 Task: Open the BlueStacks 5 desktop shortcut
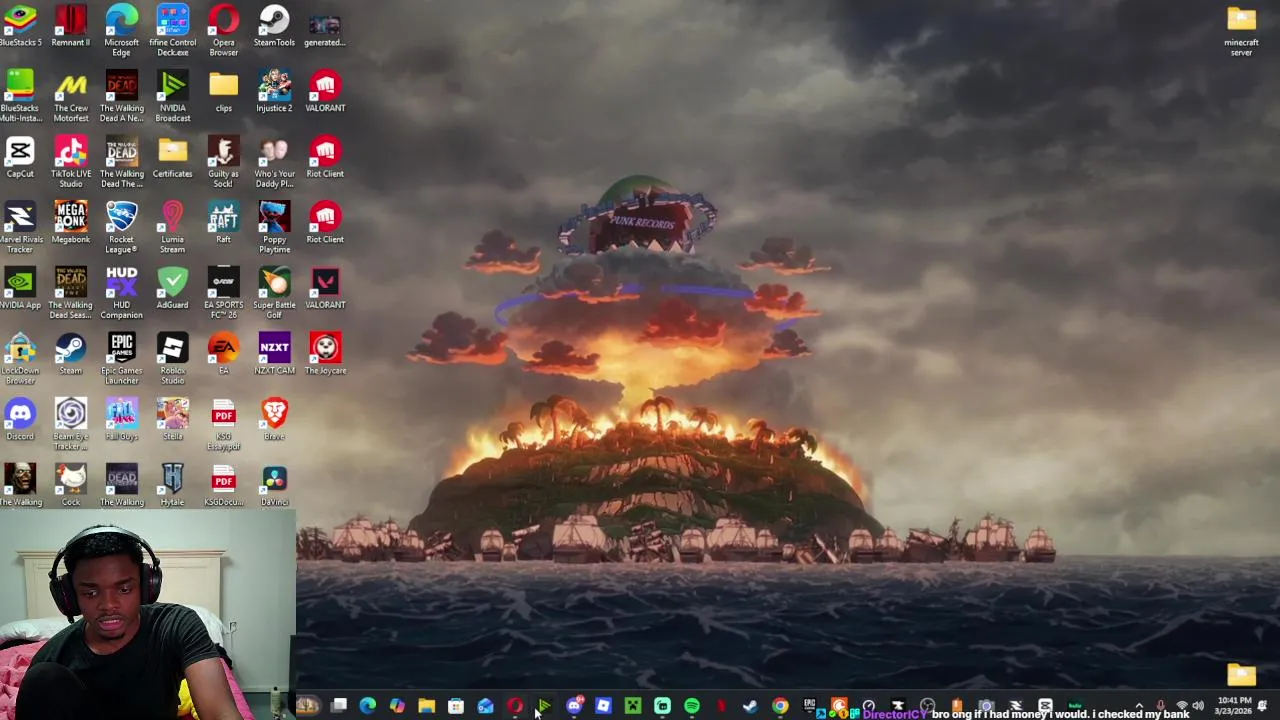[x=20, y=26]
